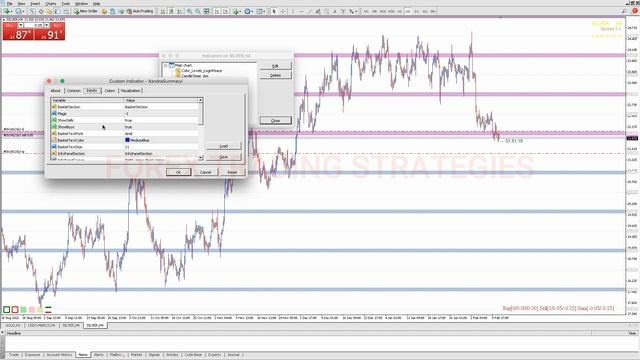Click the red BUY one-click trading button

pos(49,34)
